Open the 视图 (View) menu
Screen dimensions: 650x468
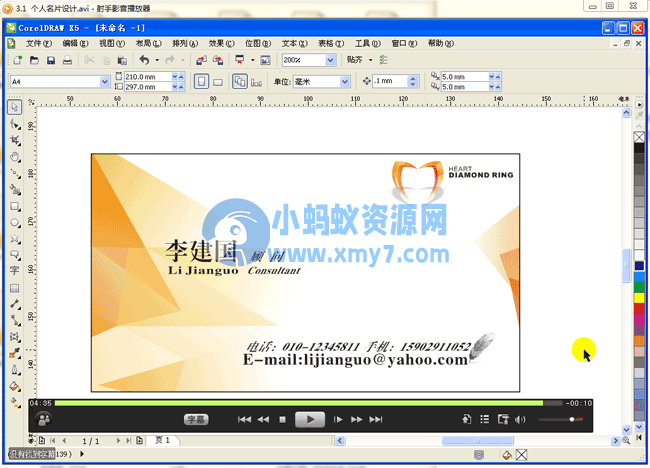[112, 43]
